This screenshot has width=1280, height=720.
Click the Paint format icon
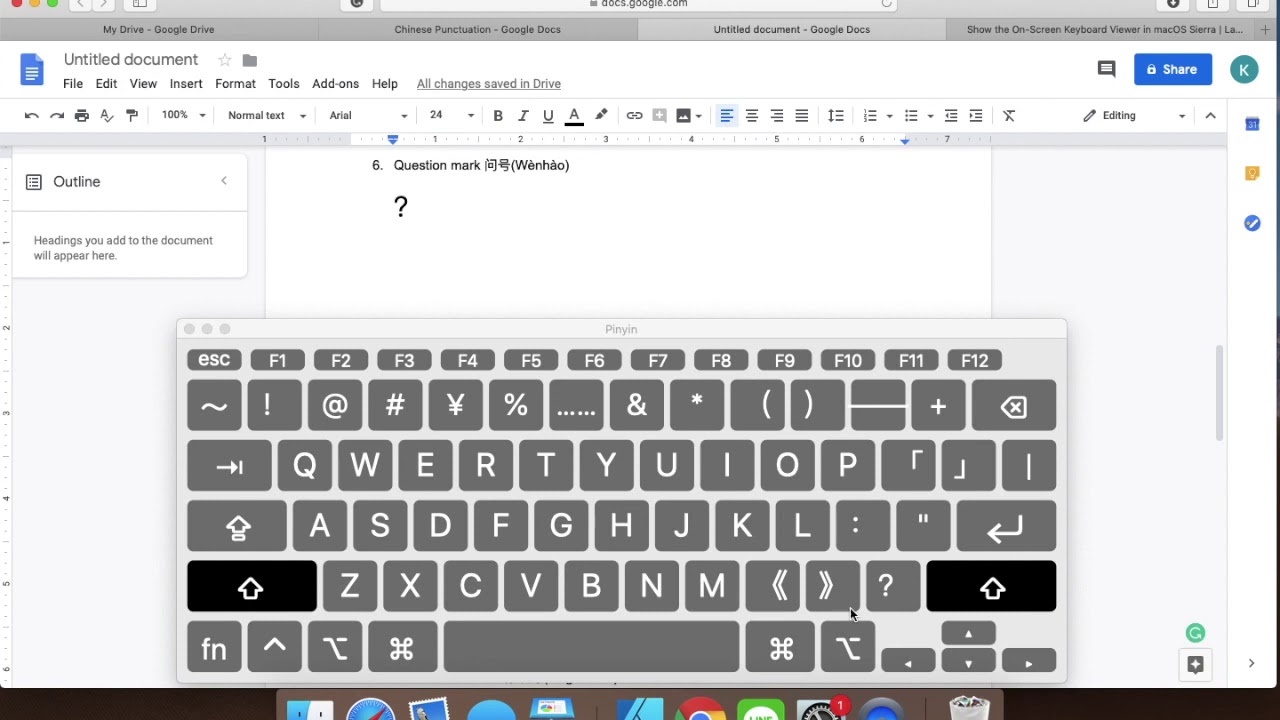coord(132,116)
